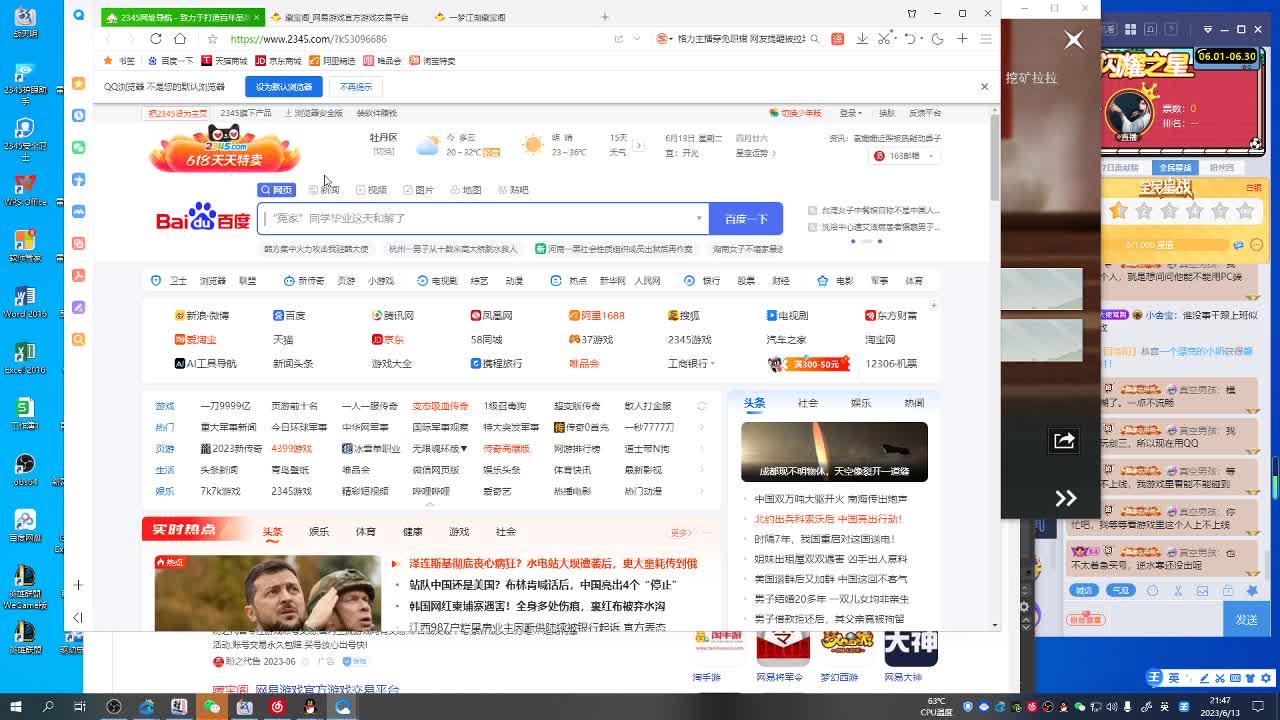Open WPS Office desktop shortcut
The image size is (1280, 720).
pyautogui.click(x=25, y=189)
